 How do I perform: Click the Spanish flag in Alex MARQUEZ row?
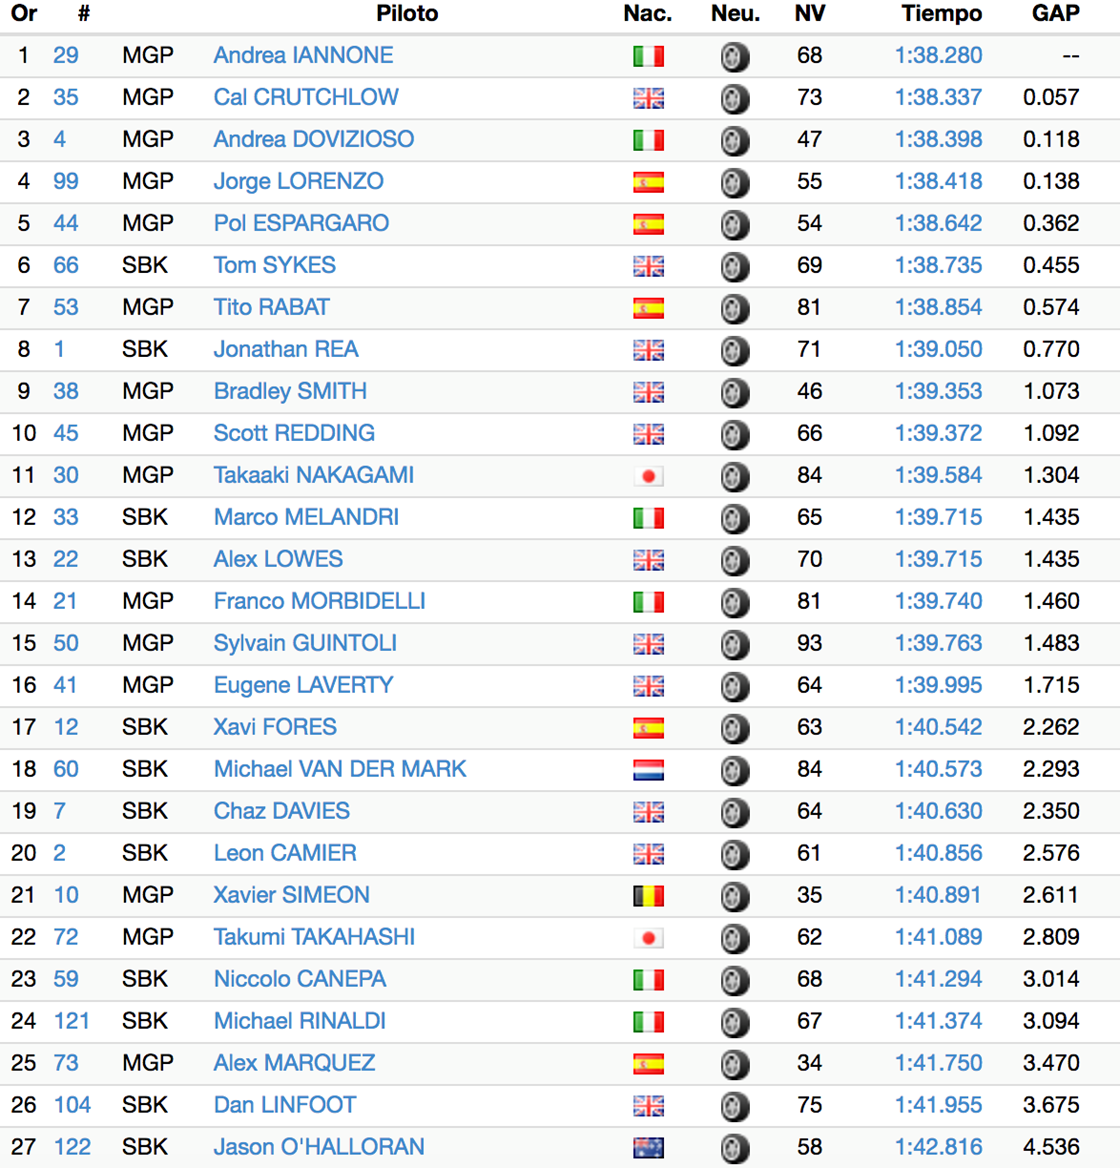coord(648,1064)
